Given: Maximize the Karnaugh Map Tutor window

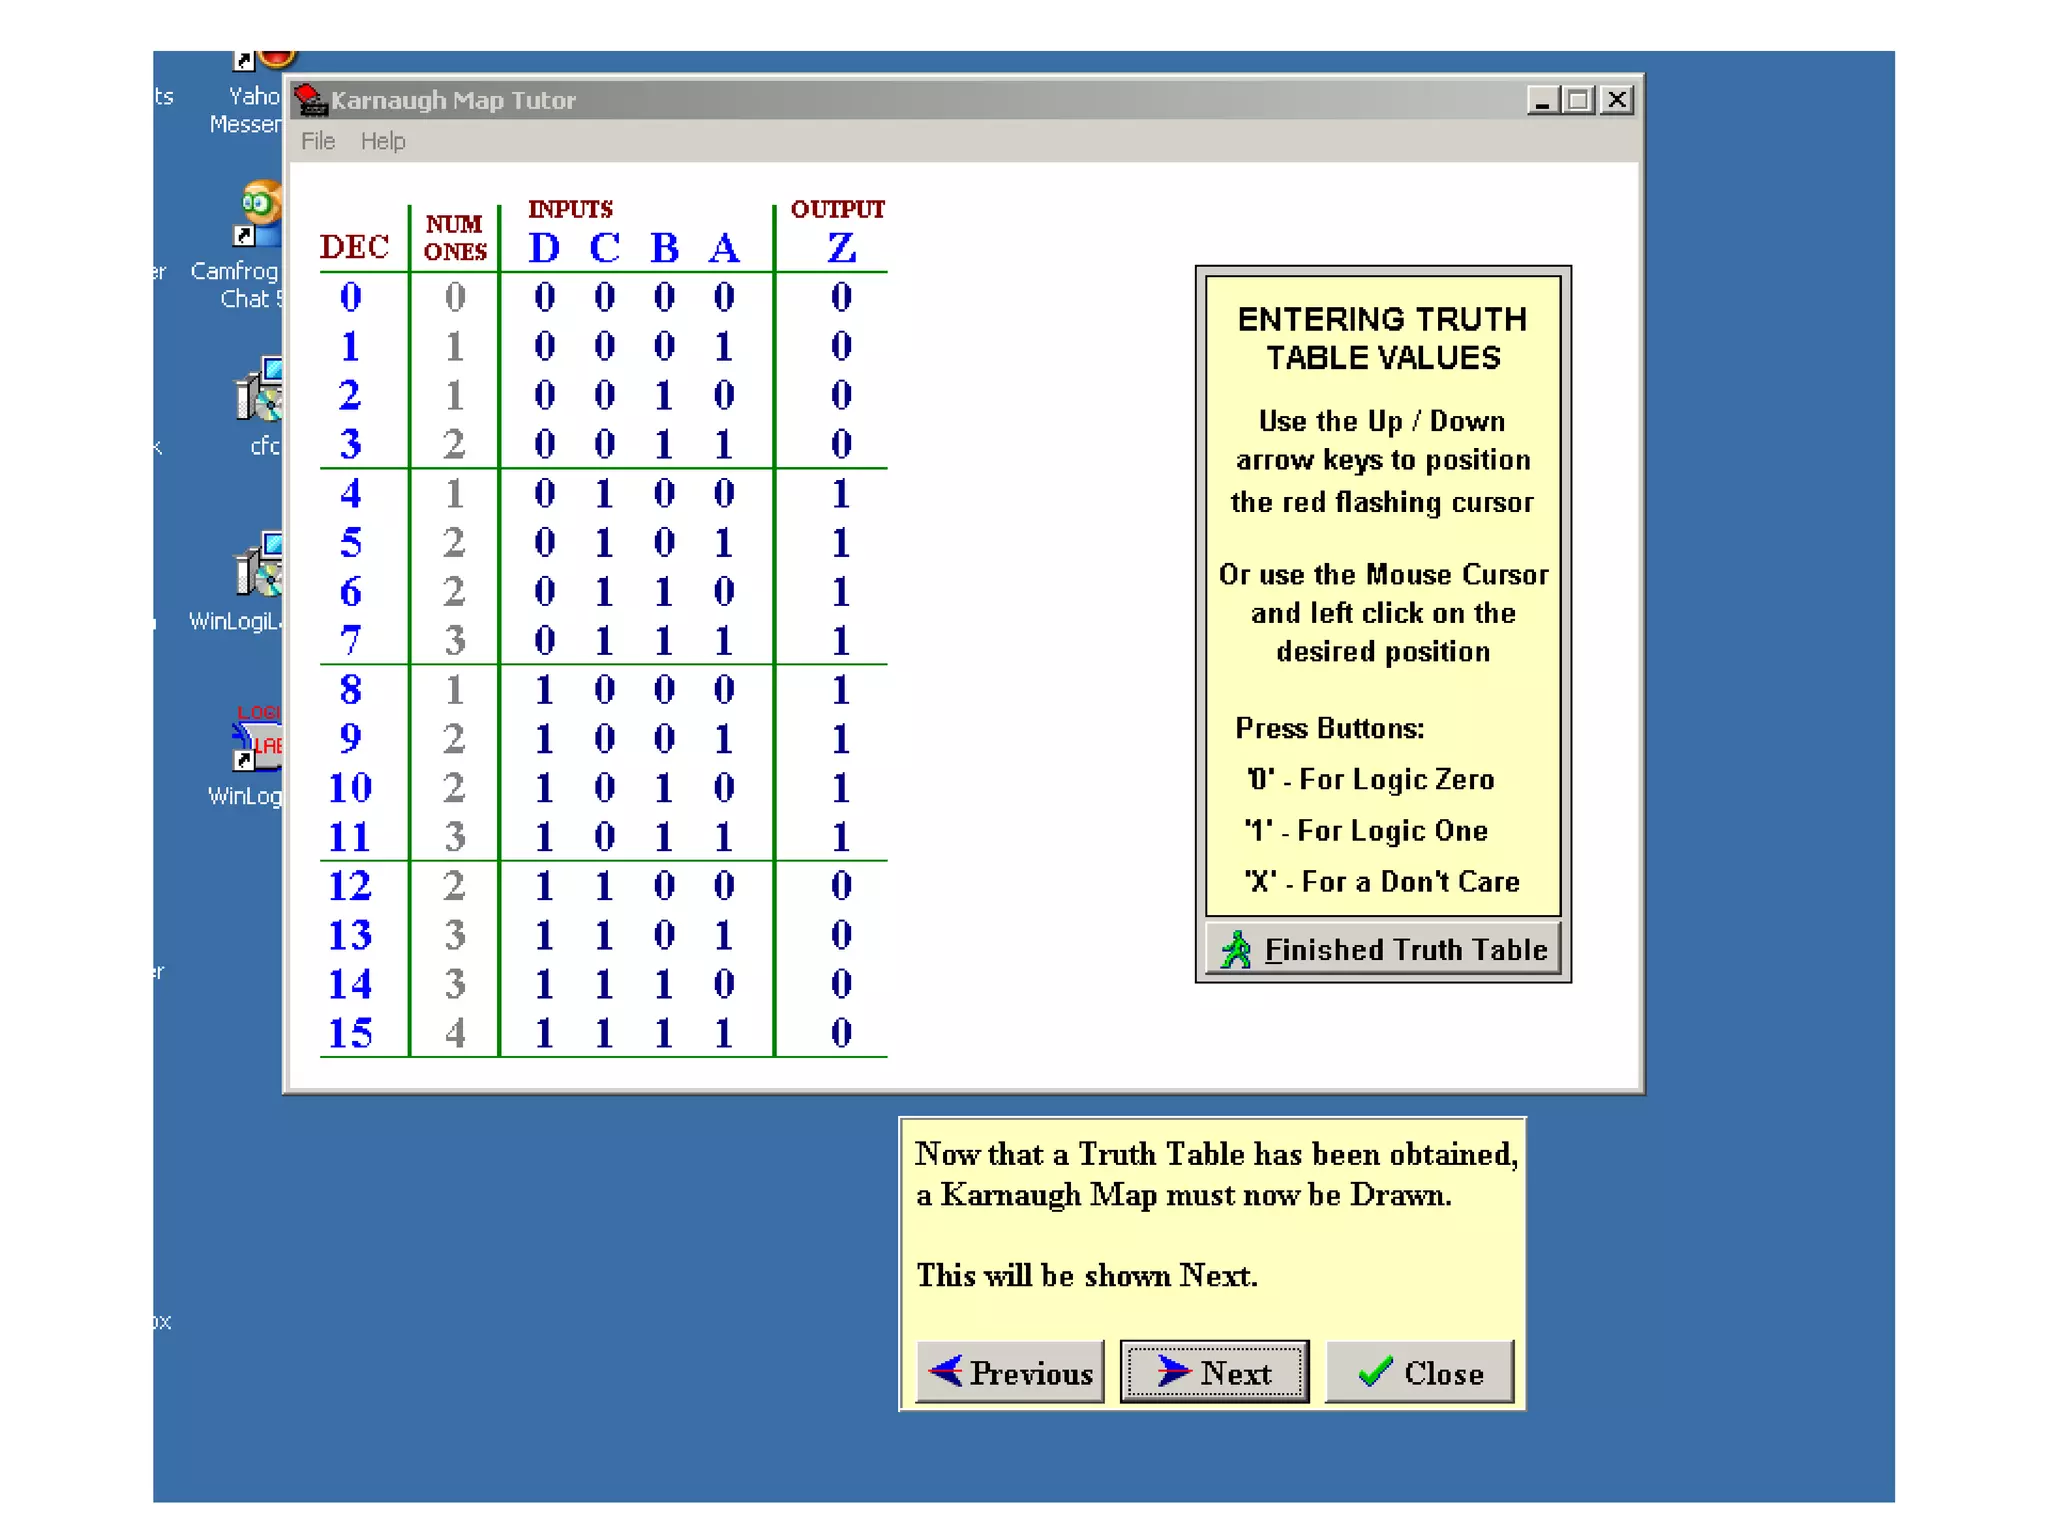Looking at the screenshot, I should [1579, 100].
